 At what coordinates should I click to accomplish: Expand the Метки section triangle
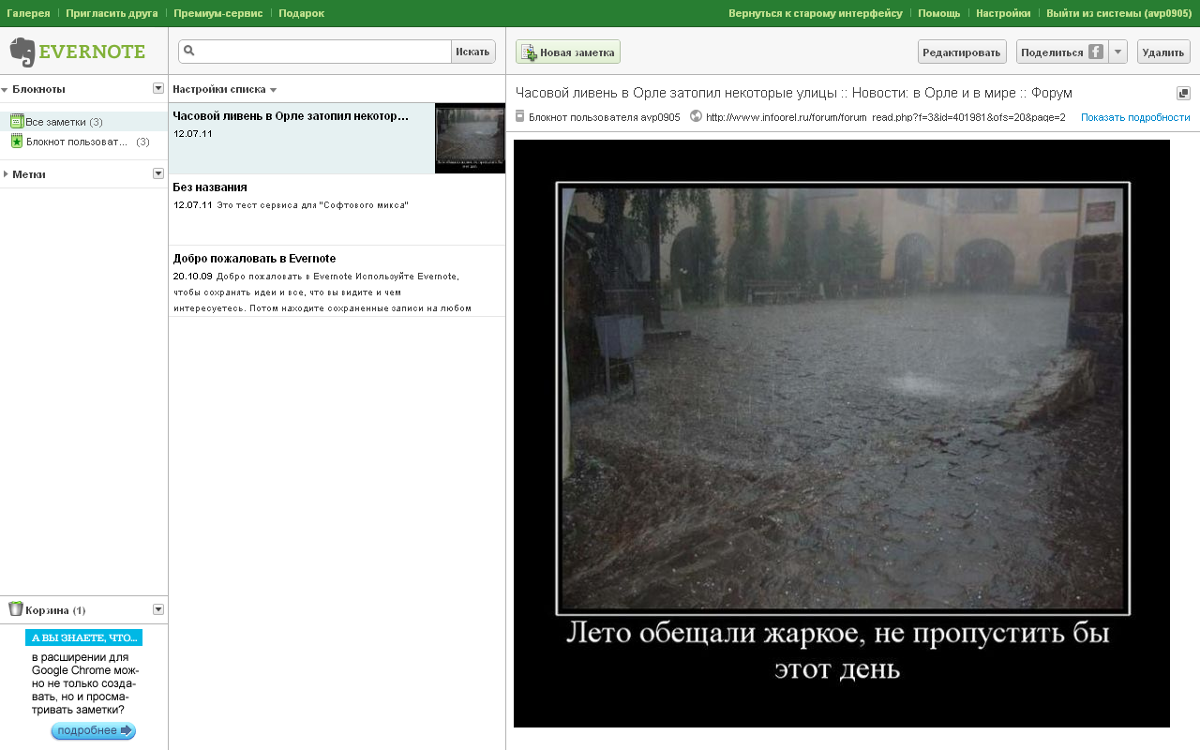coord(6,174)
